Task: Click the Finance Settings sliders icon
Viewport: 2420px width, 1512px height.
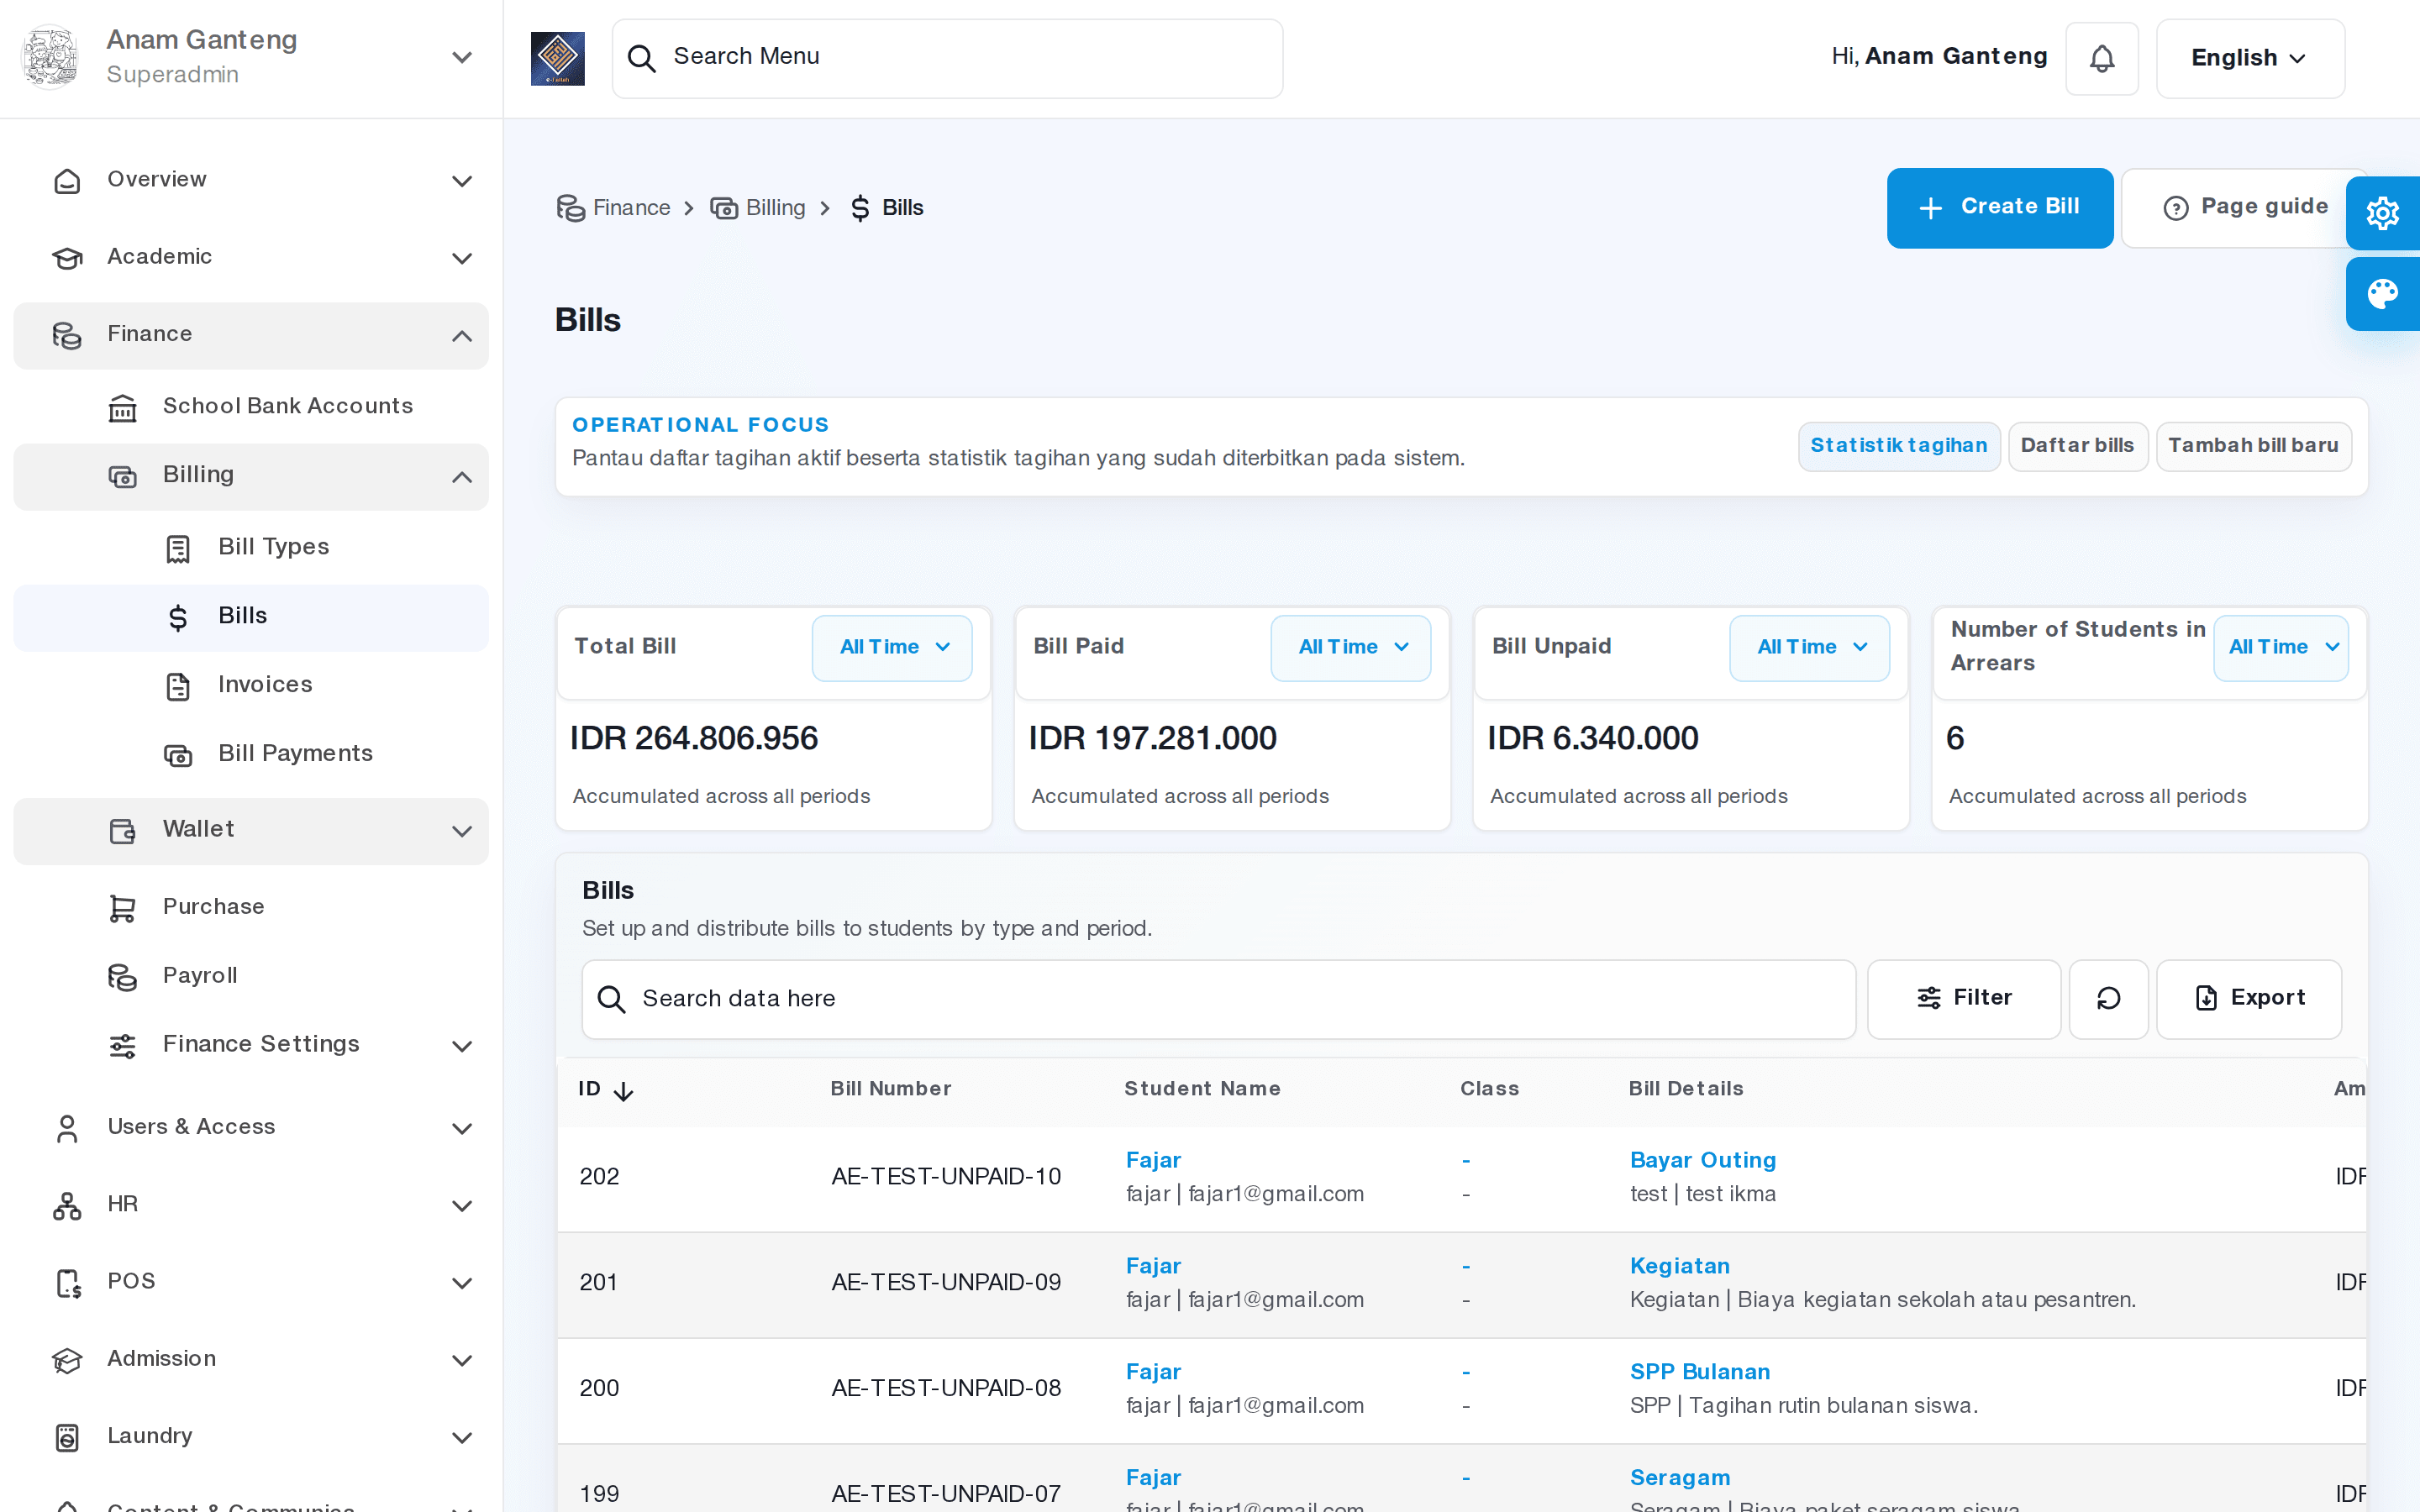Action: pyautogui.click(x=122, y=1046)
